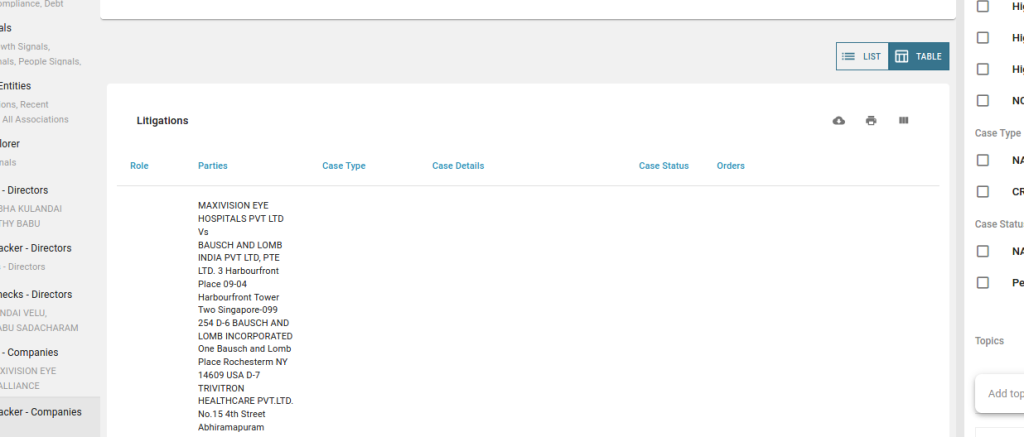Tick the NA checkbox under Case Type
Screen dimensions: 1024x437
pos(983,160)
